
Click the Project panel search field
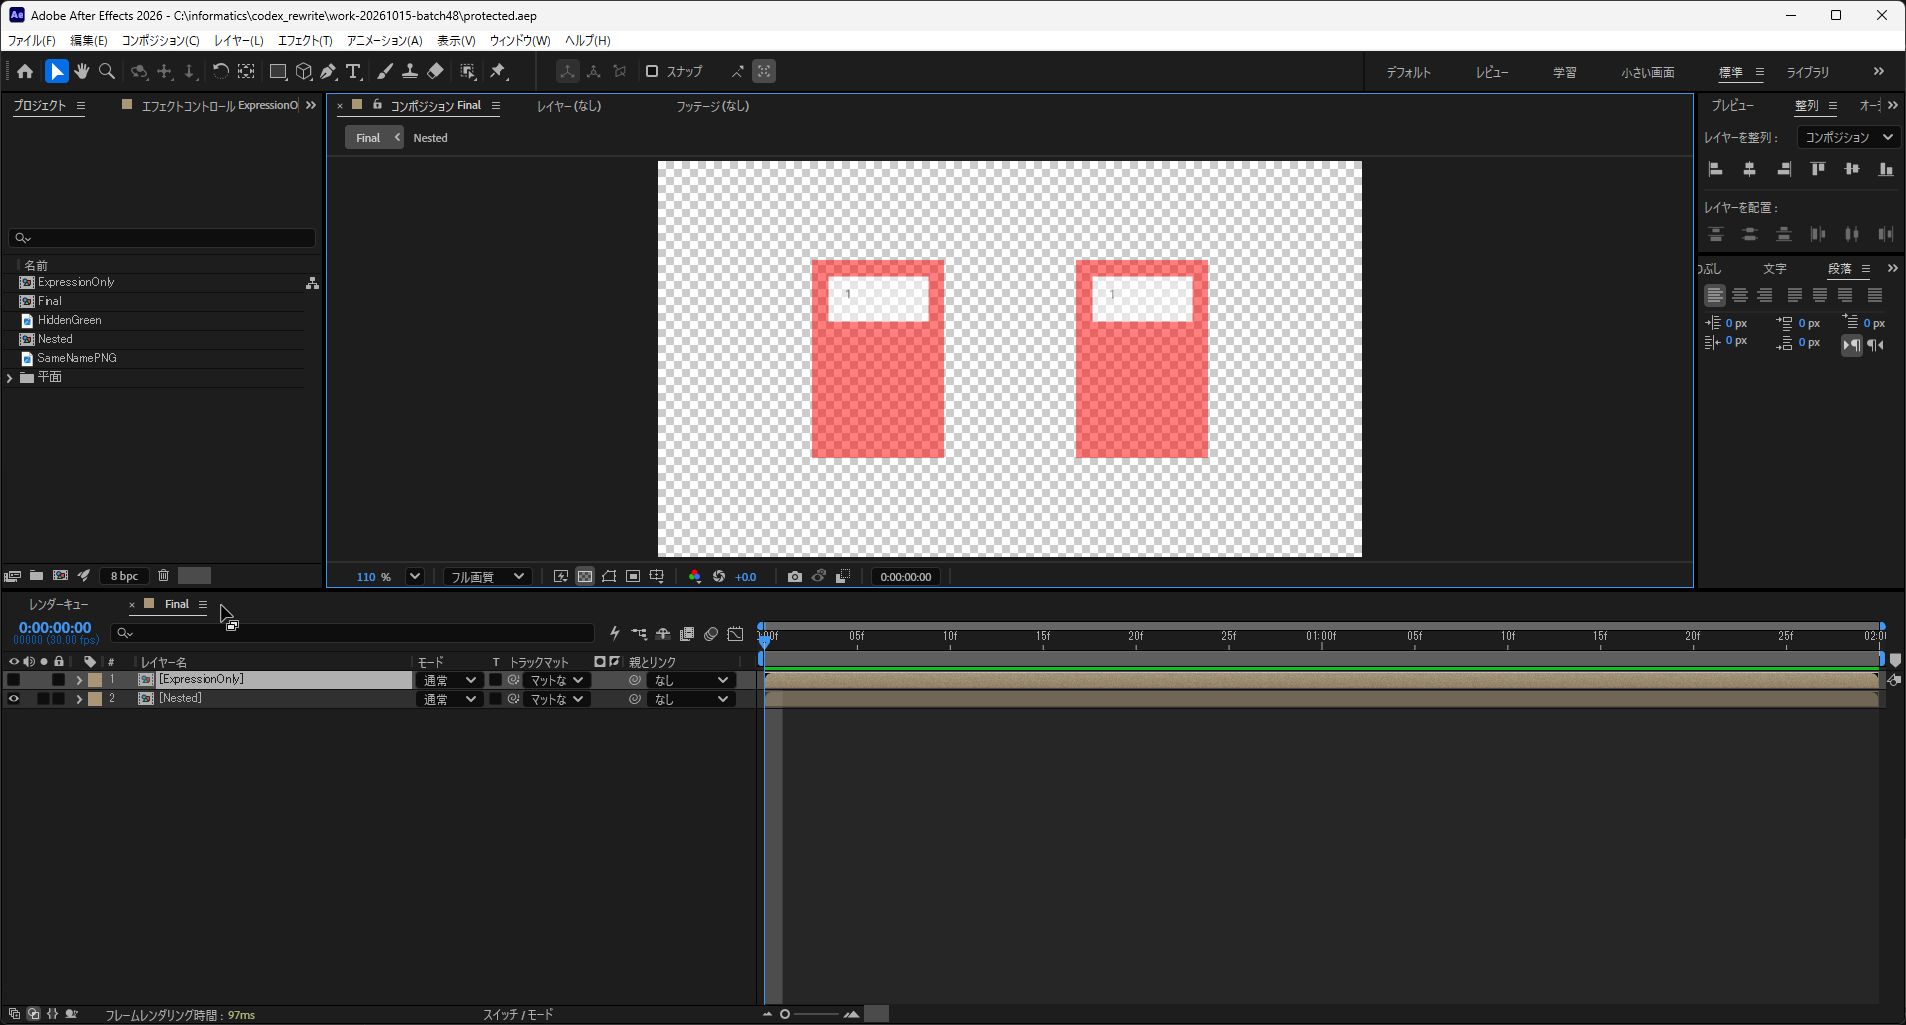click(x=162, y=238)
